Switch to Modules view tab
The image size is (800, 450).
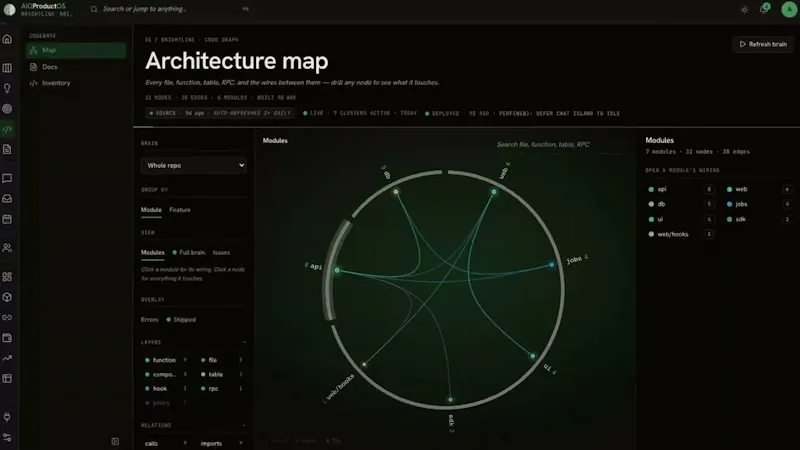pyautogui.click(x=153, y=253)
